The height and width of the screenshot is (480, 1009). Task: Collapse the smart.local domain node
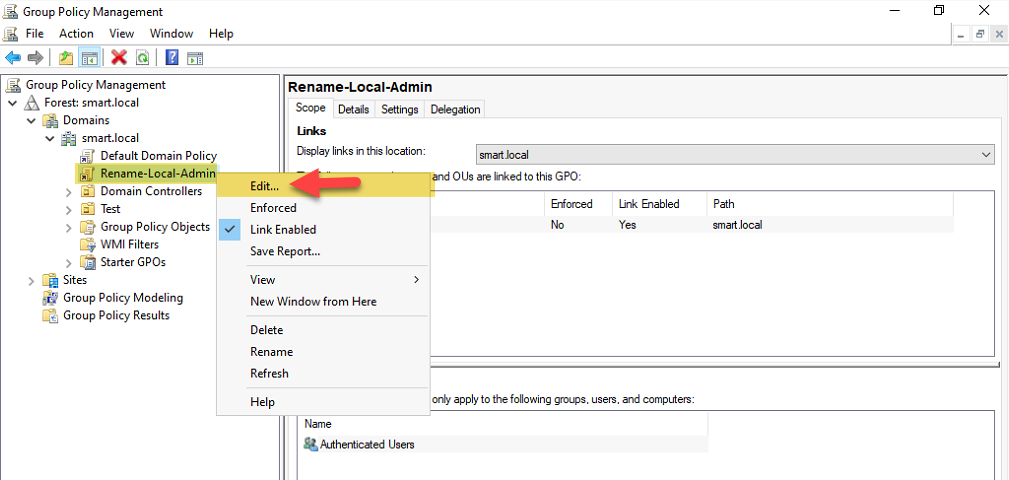[50, 138]
